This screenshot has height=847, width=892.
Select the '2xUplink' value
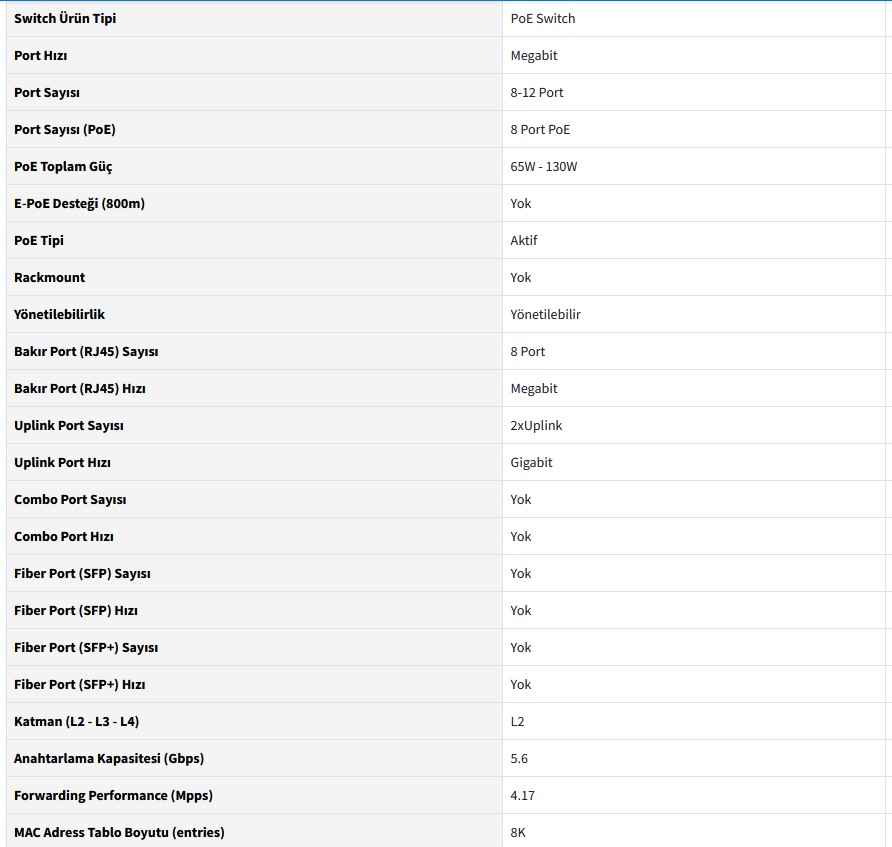536,425
